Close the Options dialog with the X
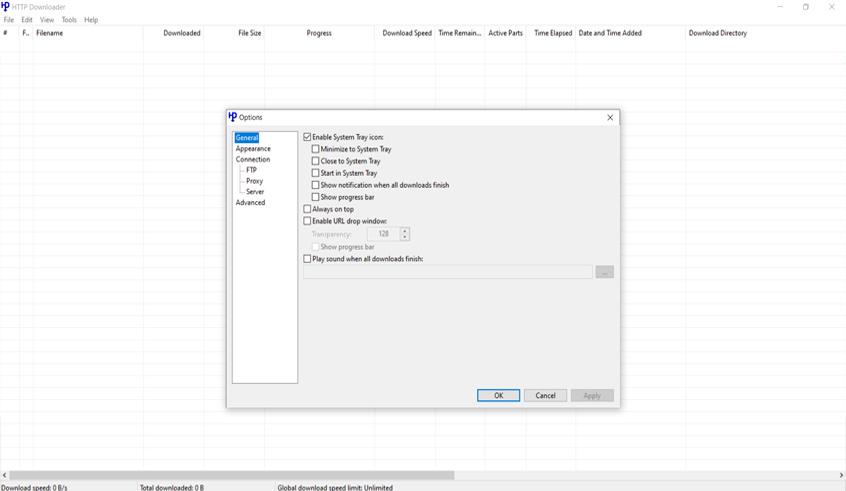 tap(610, 117)
